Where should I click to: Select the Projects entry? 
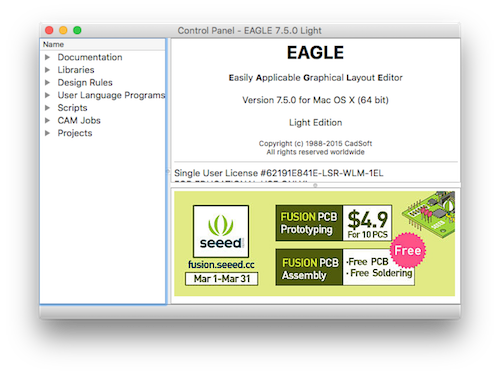click(75, 133)
